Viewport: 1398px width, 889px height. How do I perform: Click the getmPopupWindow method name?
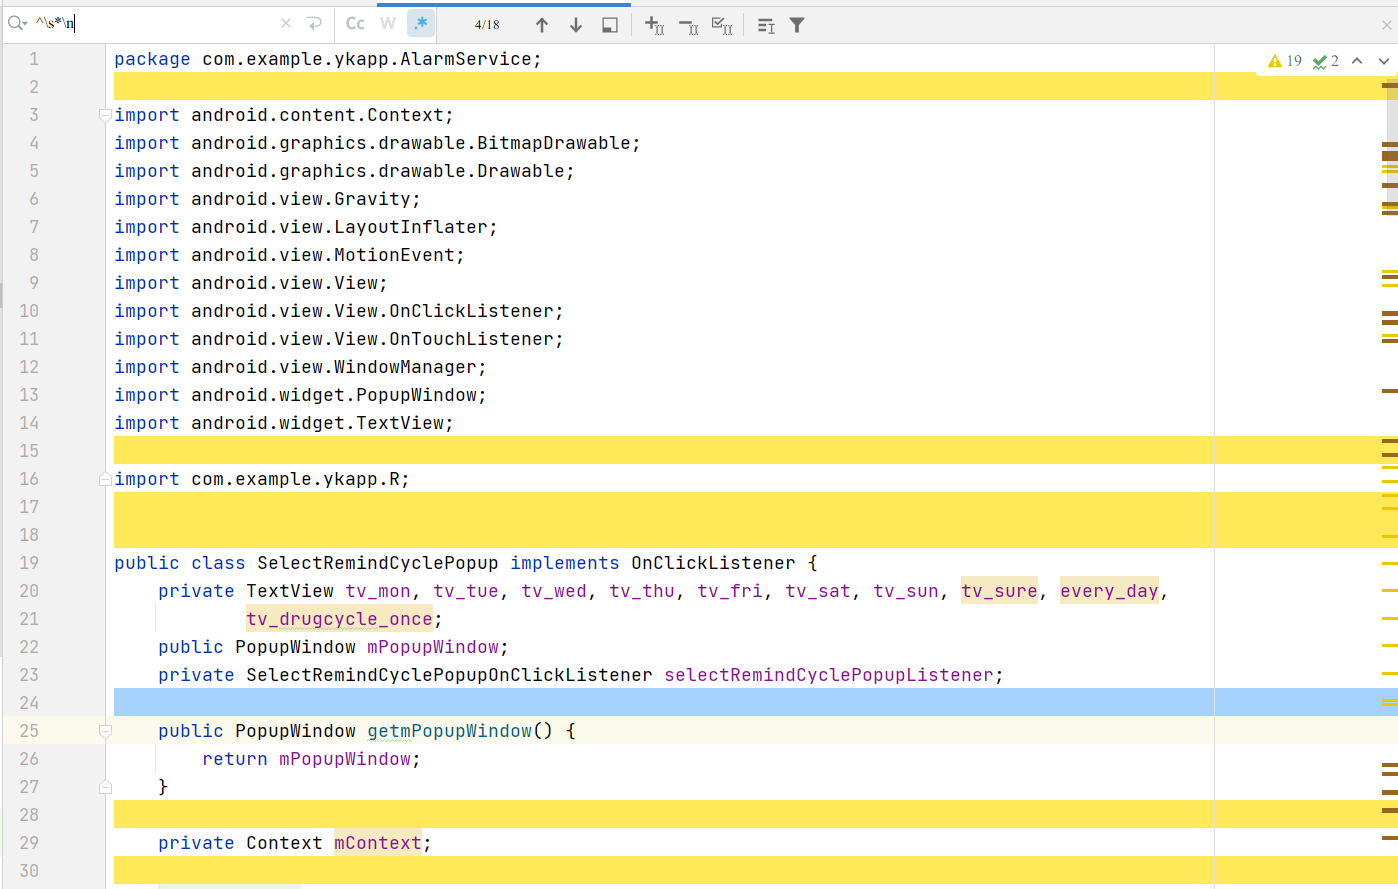[449, 731]
